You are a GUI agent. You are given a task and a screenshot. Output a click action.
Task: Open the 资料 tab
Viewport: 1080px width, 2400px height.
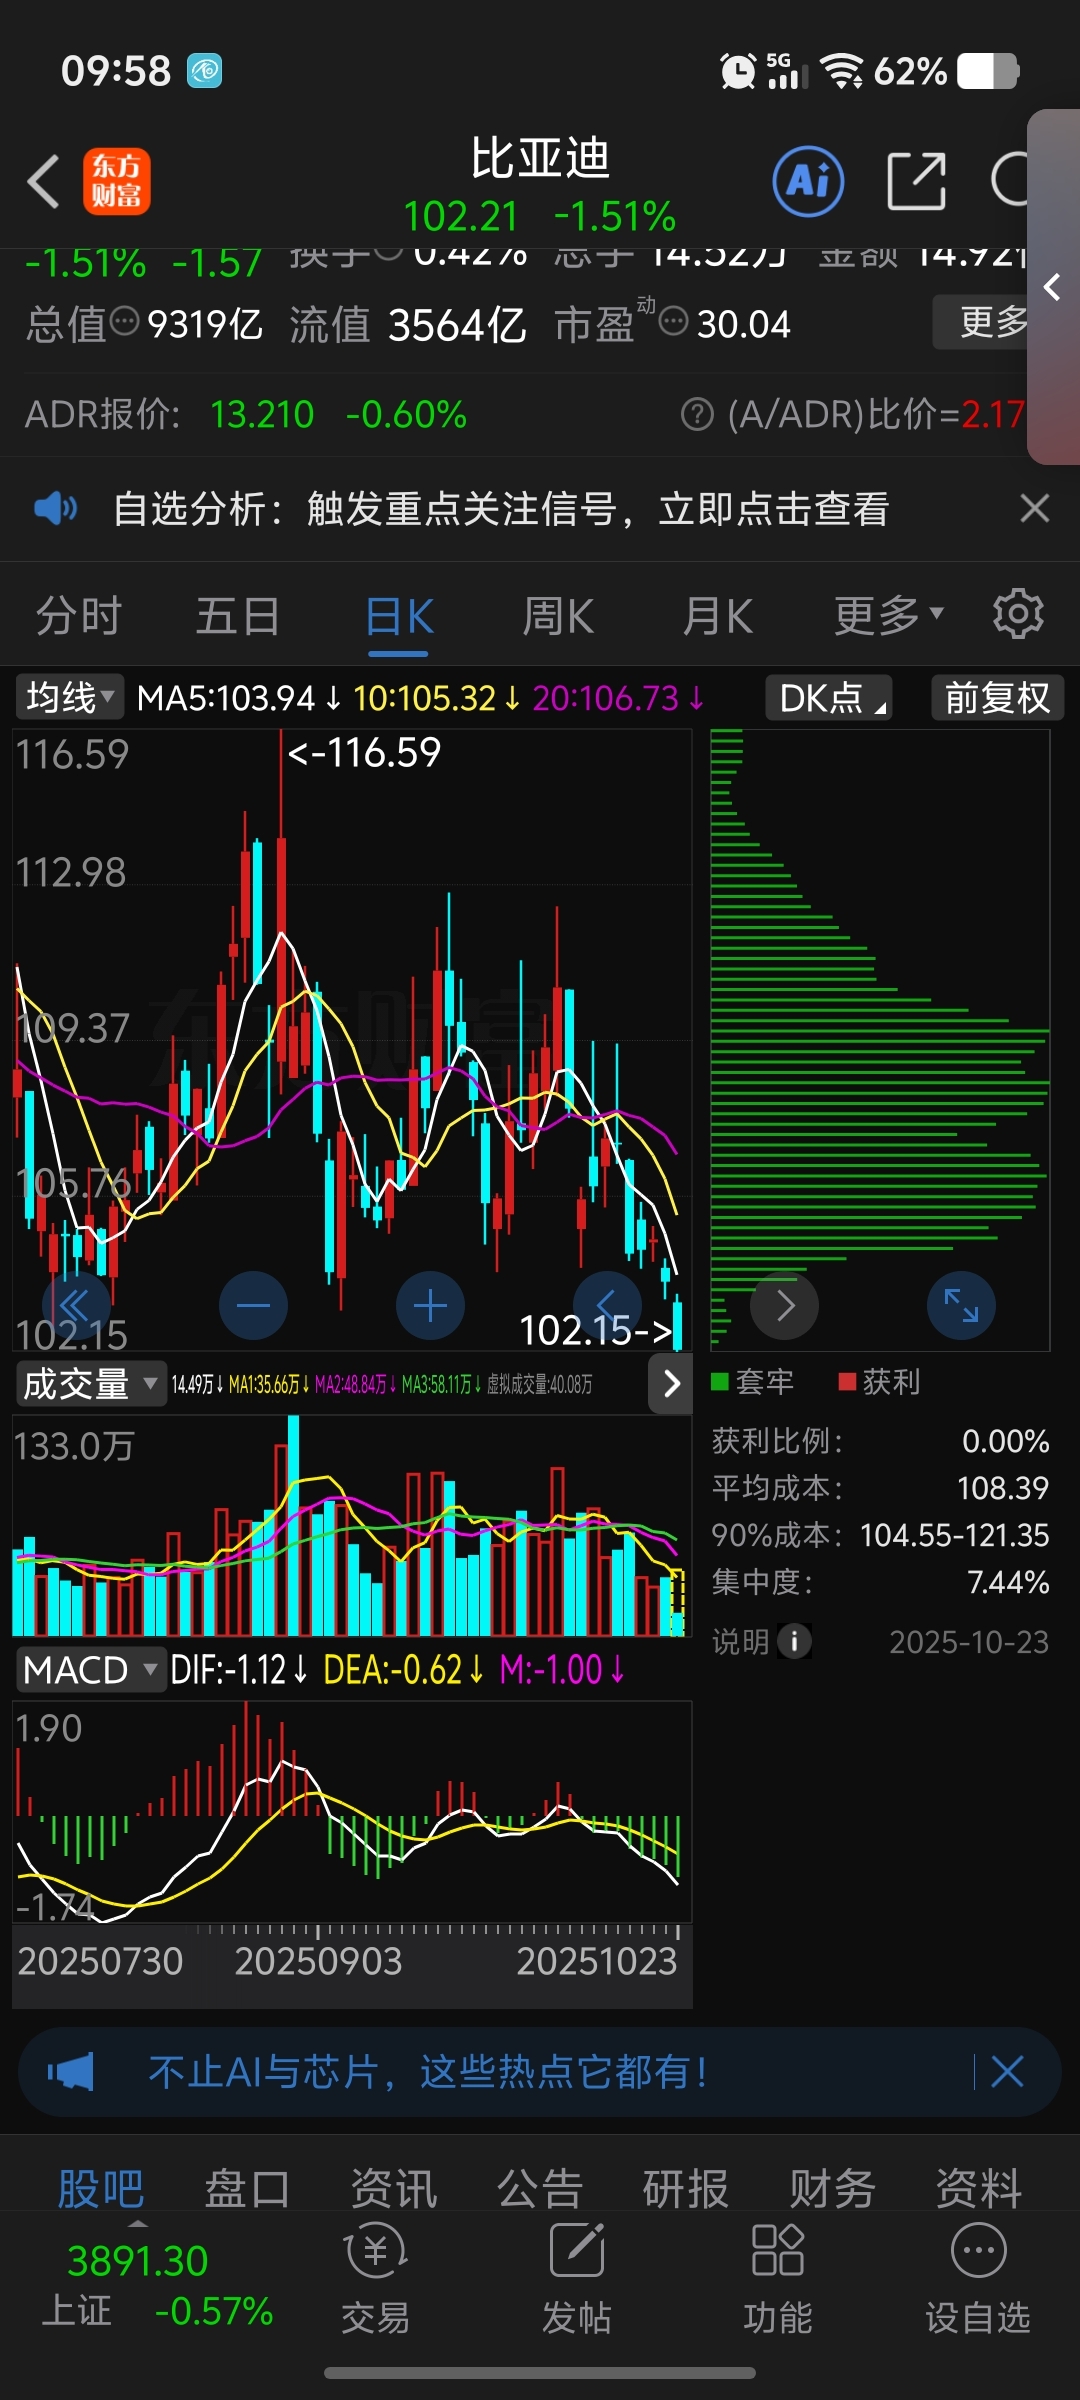pyautogui.click(x=979, y=2189)
